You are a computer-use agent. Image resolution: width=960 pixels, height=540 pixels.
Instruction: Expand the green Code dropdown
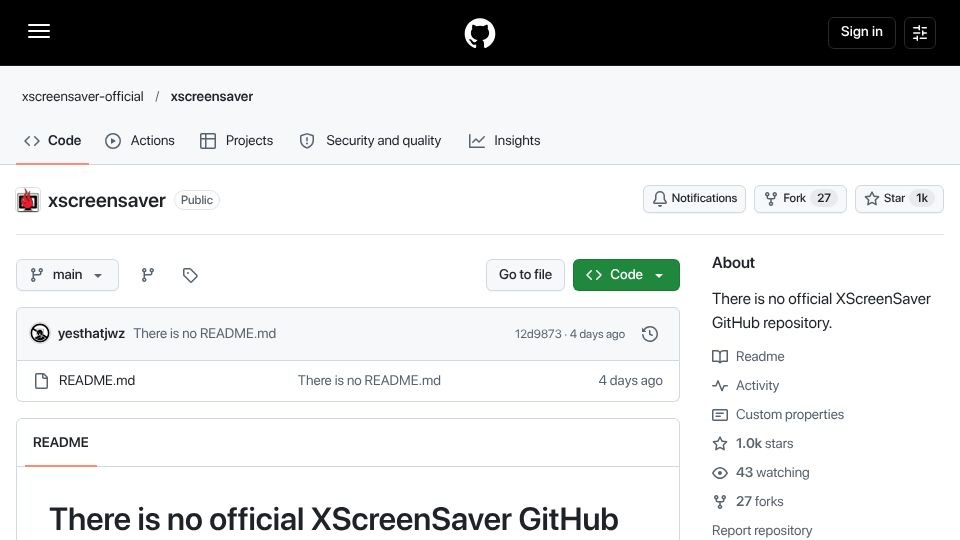pyautogui.click(x=626, y=275)
